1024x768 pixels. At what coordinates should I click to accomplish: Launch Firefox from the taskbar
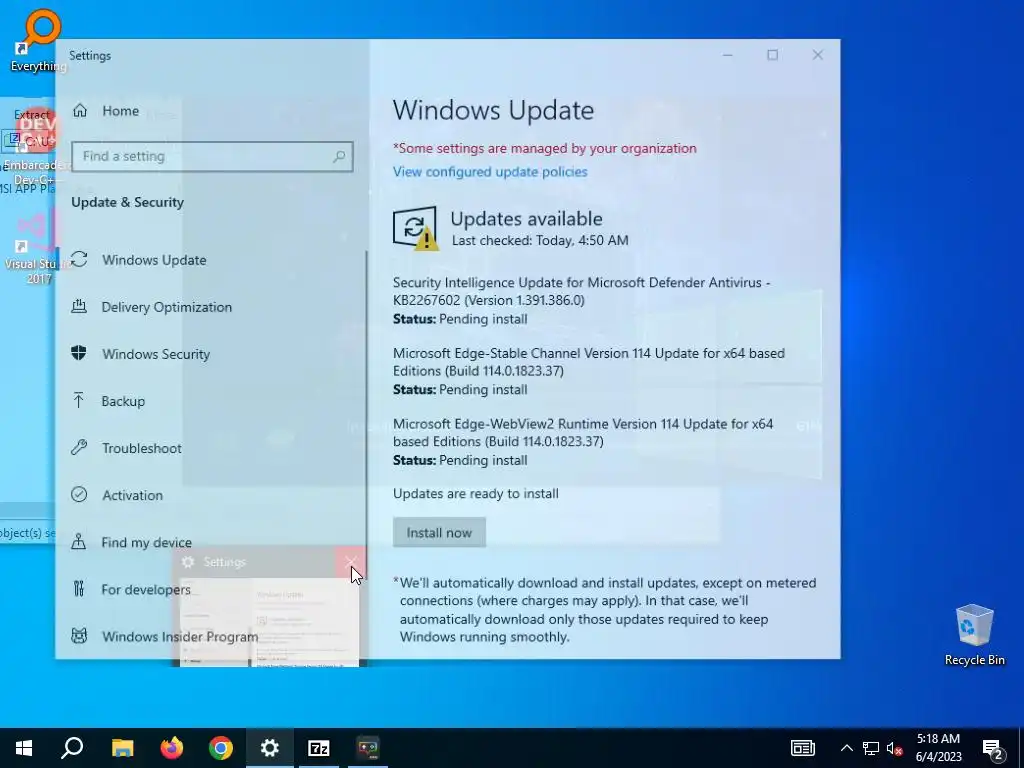coord(172,748)
